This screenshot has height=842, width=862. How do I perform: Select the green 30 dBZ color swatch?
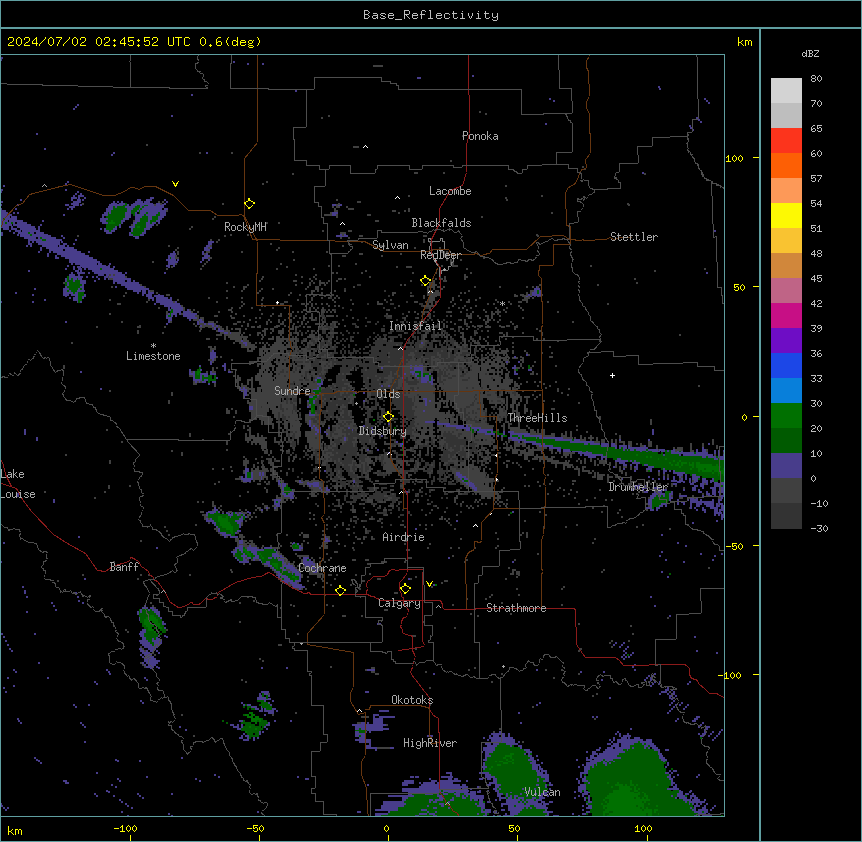click(786, 416)
